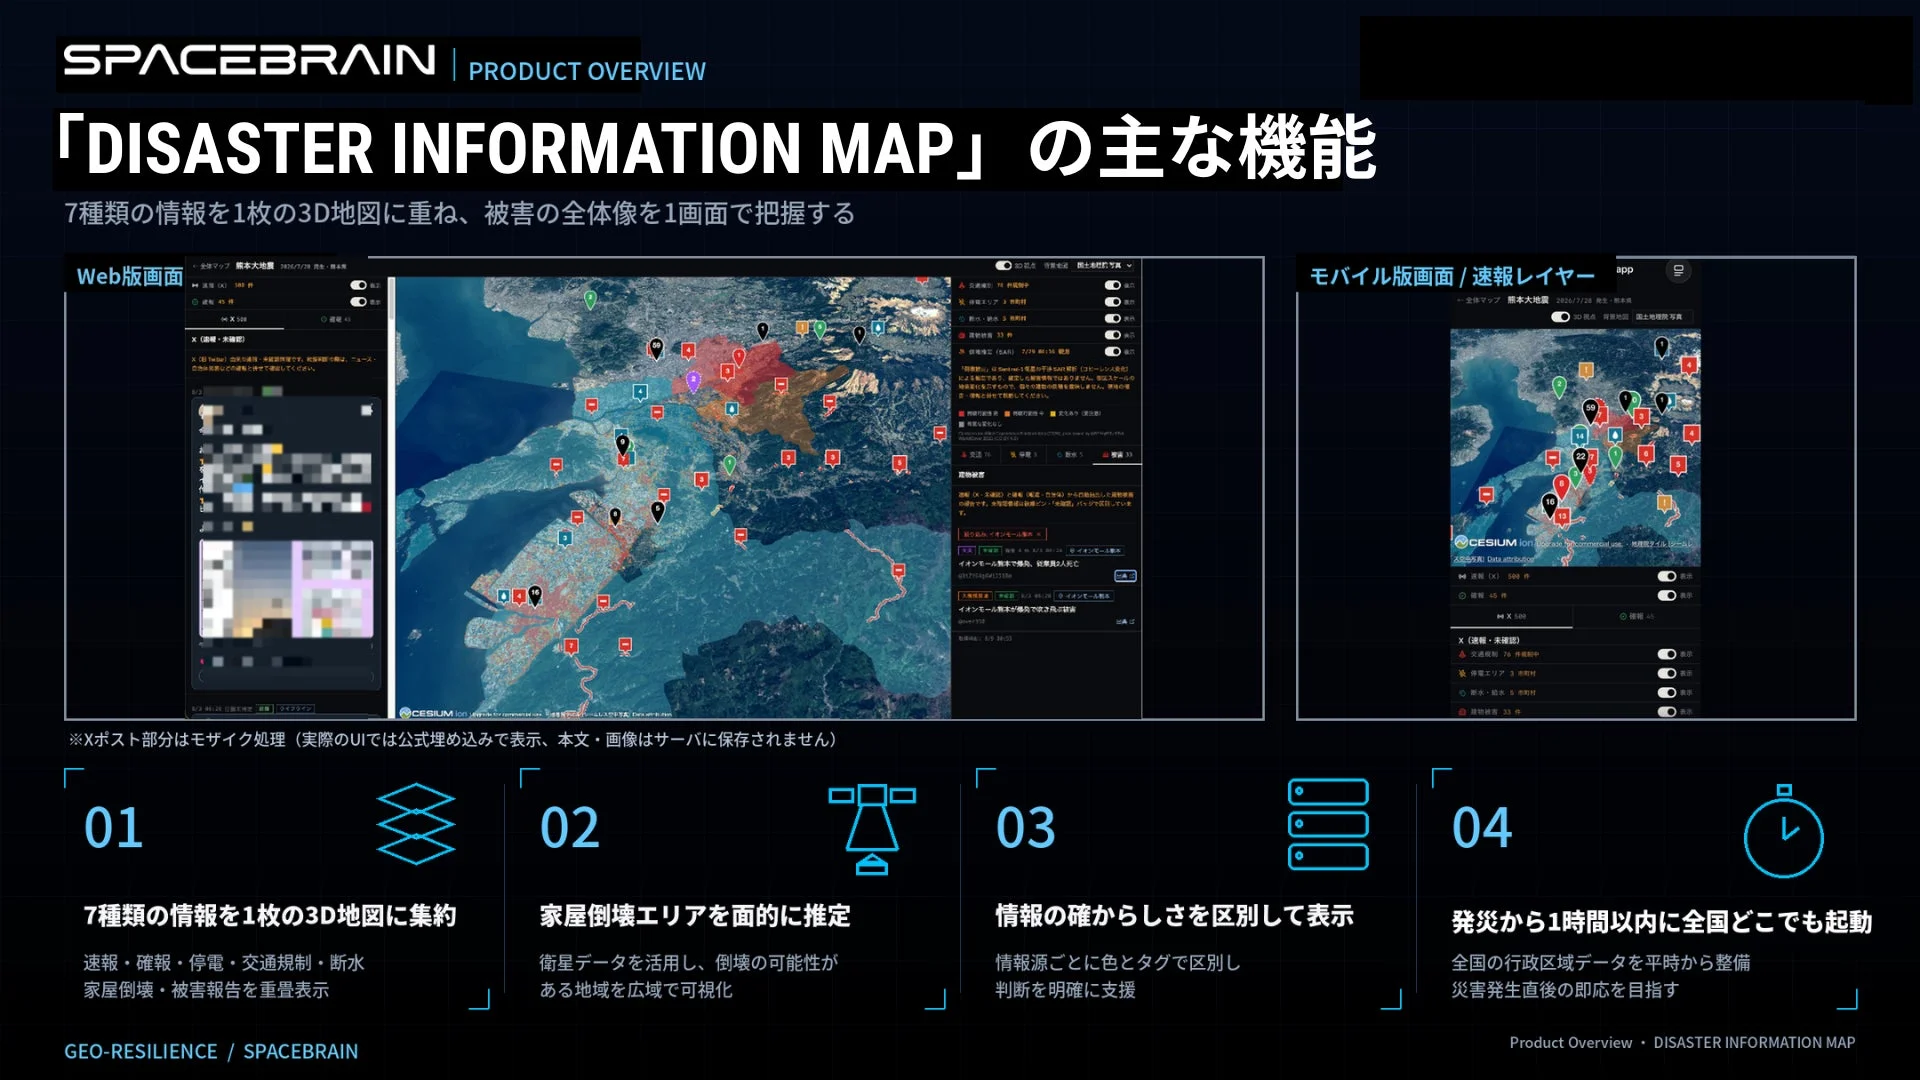This screenshot has height=1080, width=1920.
Task: Click the blue marker numbered 4 on Web map
Action: point(640,392)
